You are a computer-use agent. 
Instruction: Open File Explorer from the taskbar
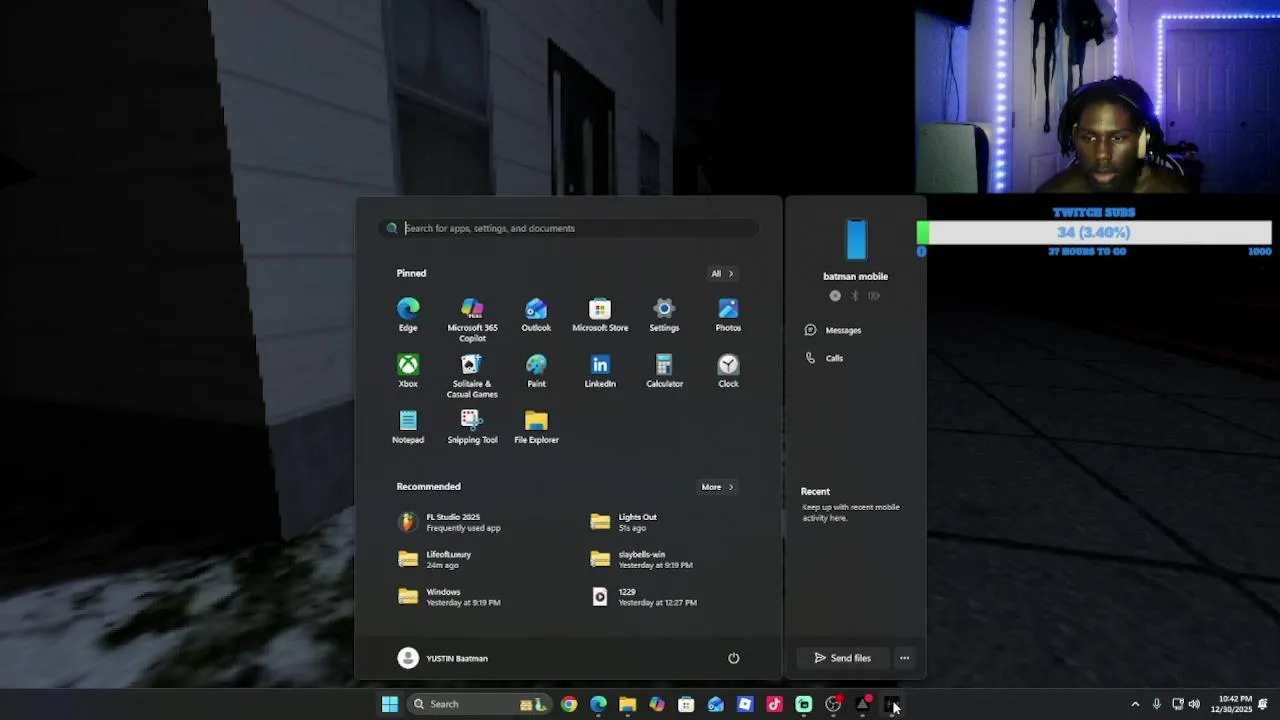tap(627, 704)
